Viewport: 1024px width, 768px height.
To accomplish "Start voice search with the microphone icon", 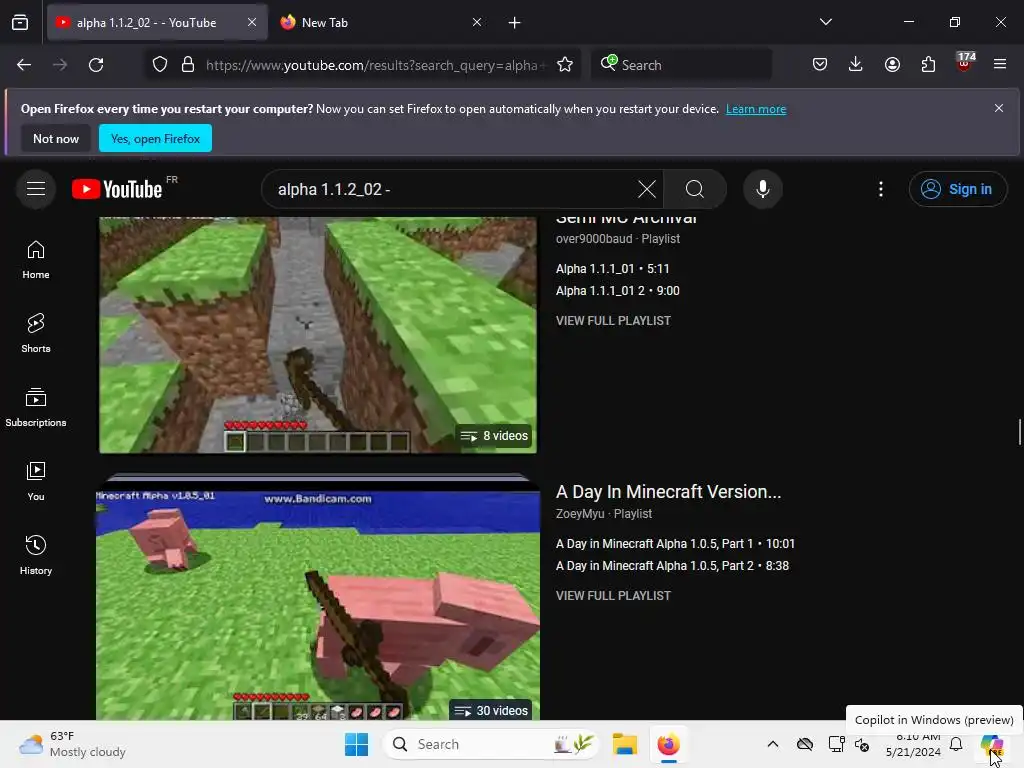I will [x=762, y=189].
